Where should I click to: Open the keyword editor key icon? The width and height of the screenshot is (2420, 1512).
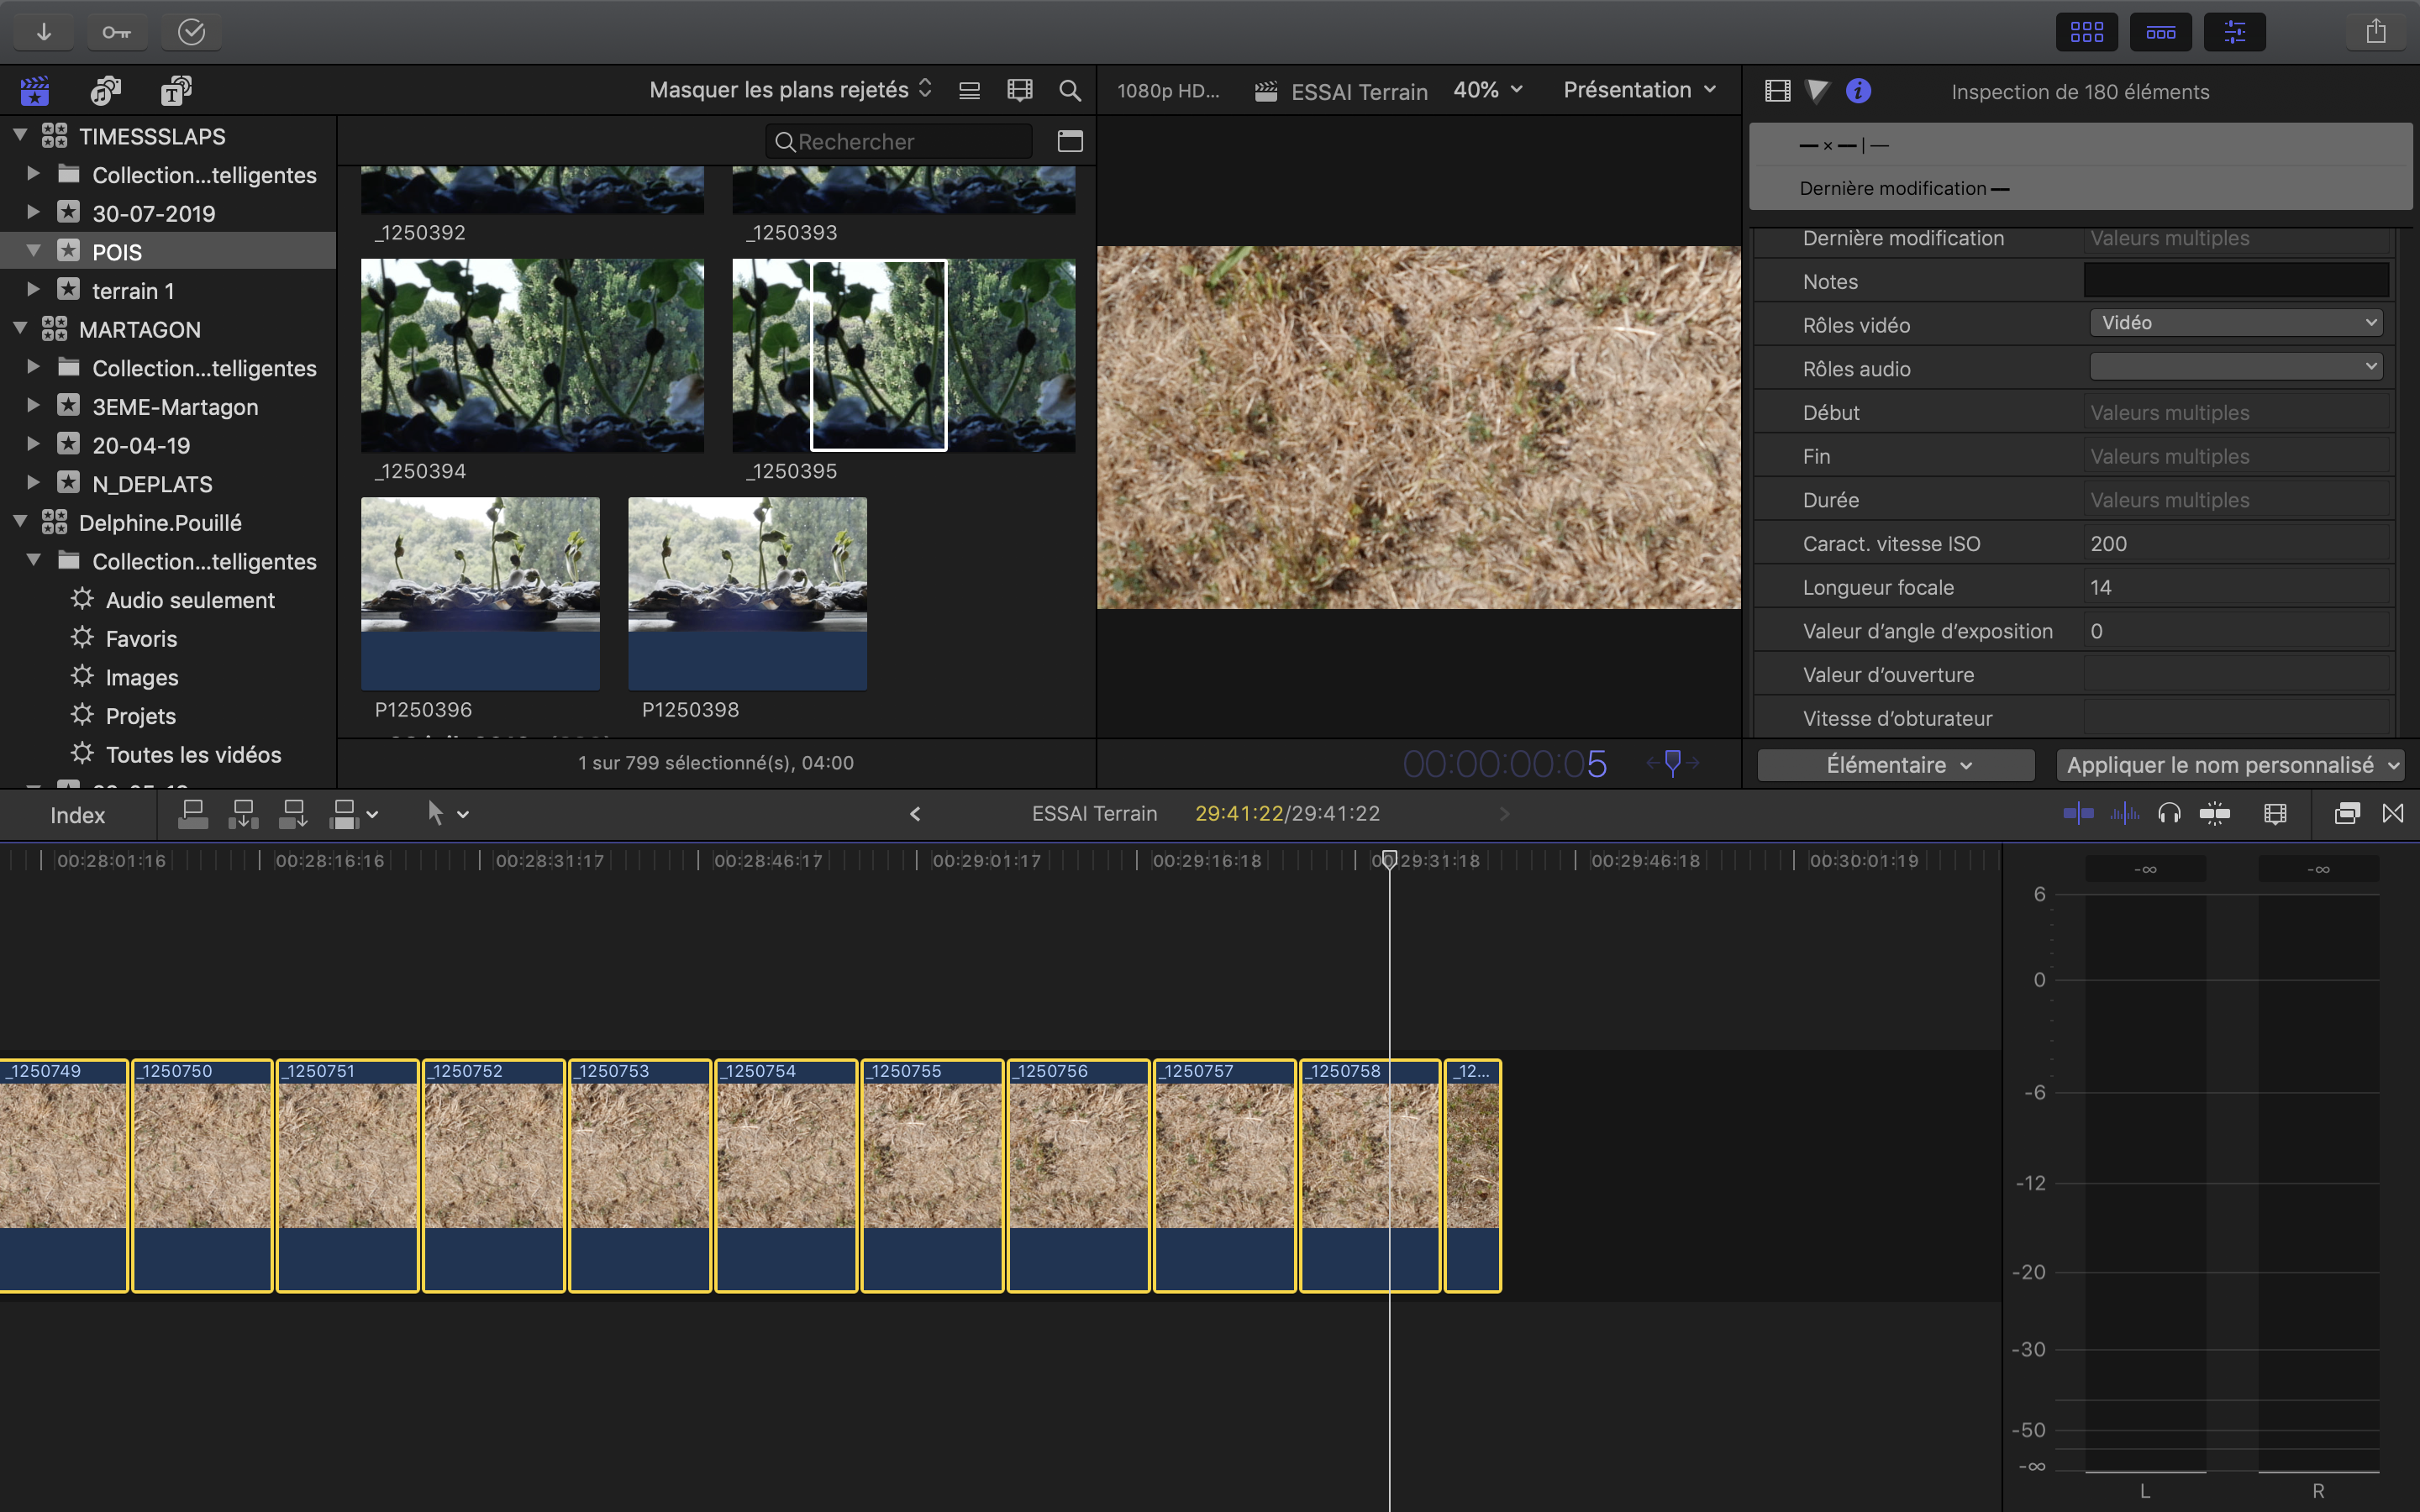116,32
